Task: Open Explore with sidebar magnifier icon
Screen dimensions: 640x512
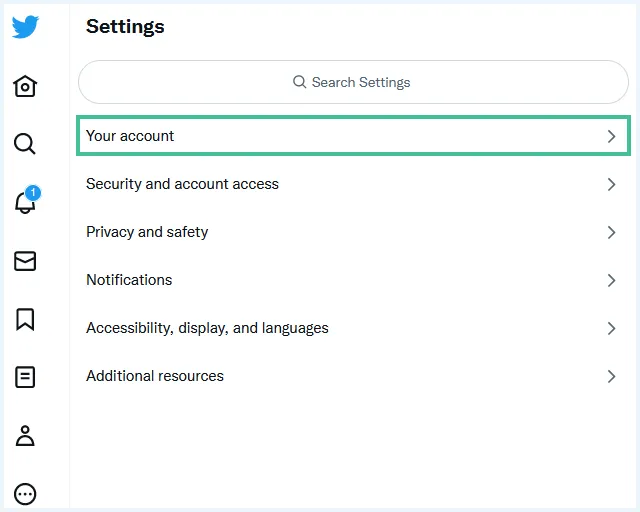Action: point(25,144)
